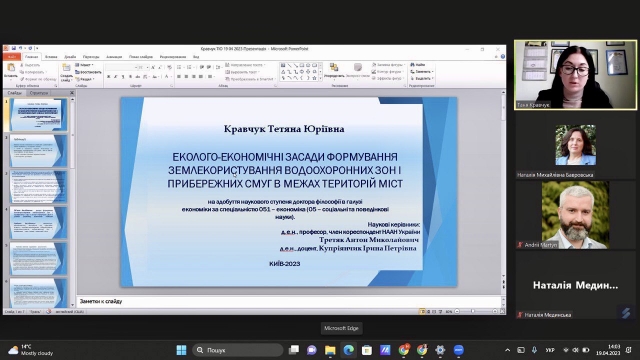Switch to the Структура outline tab

coord(39,93)
